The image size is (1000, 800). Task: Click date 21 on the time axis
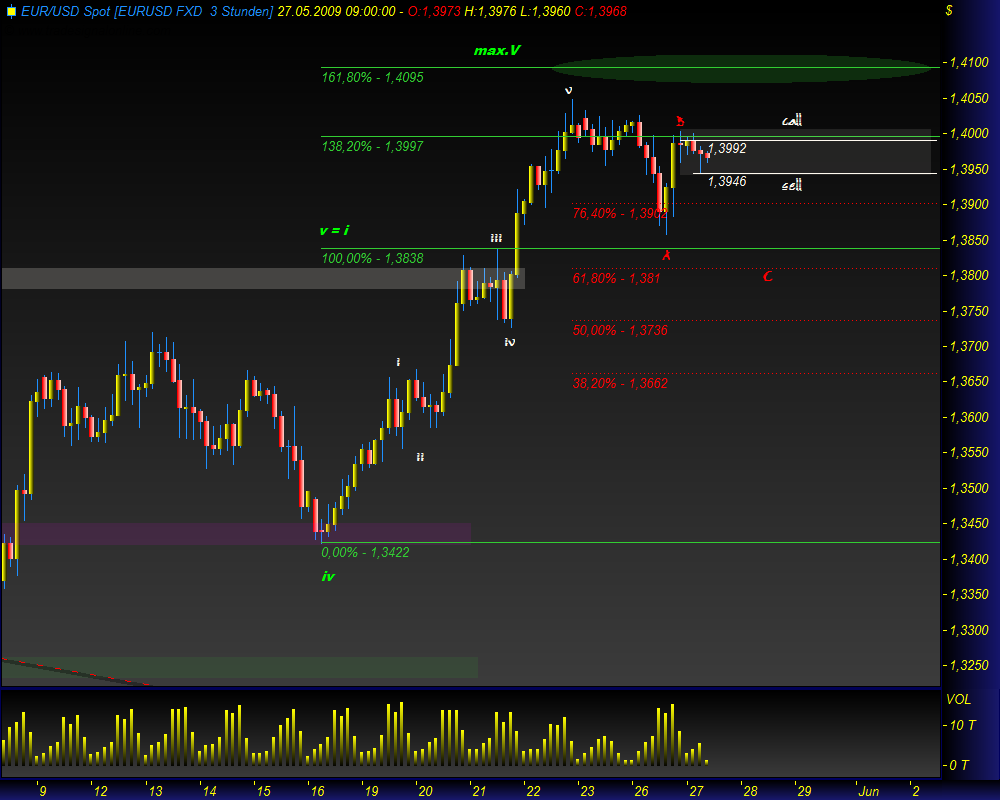(x=479, y=791)
